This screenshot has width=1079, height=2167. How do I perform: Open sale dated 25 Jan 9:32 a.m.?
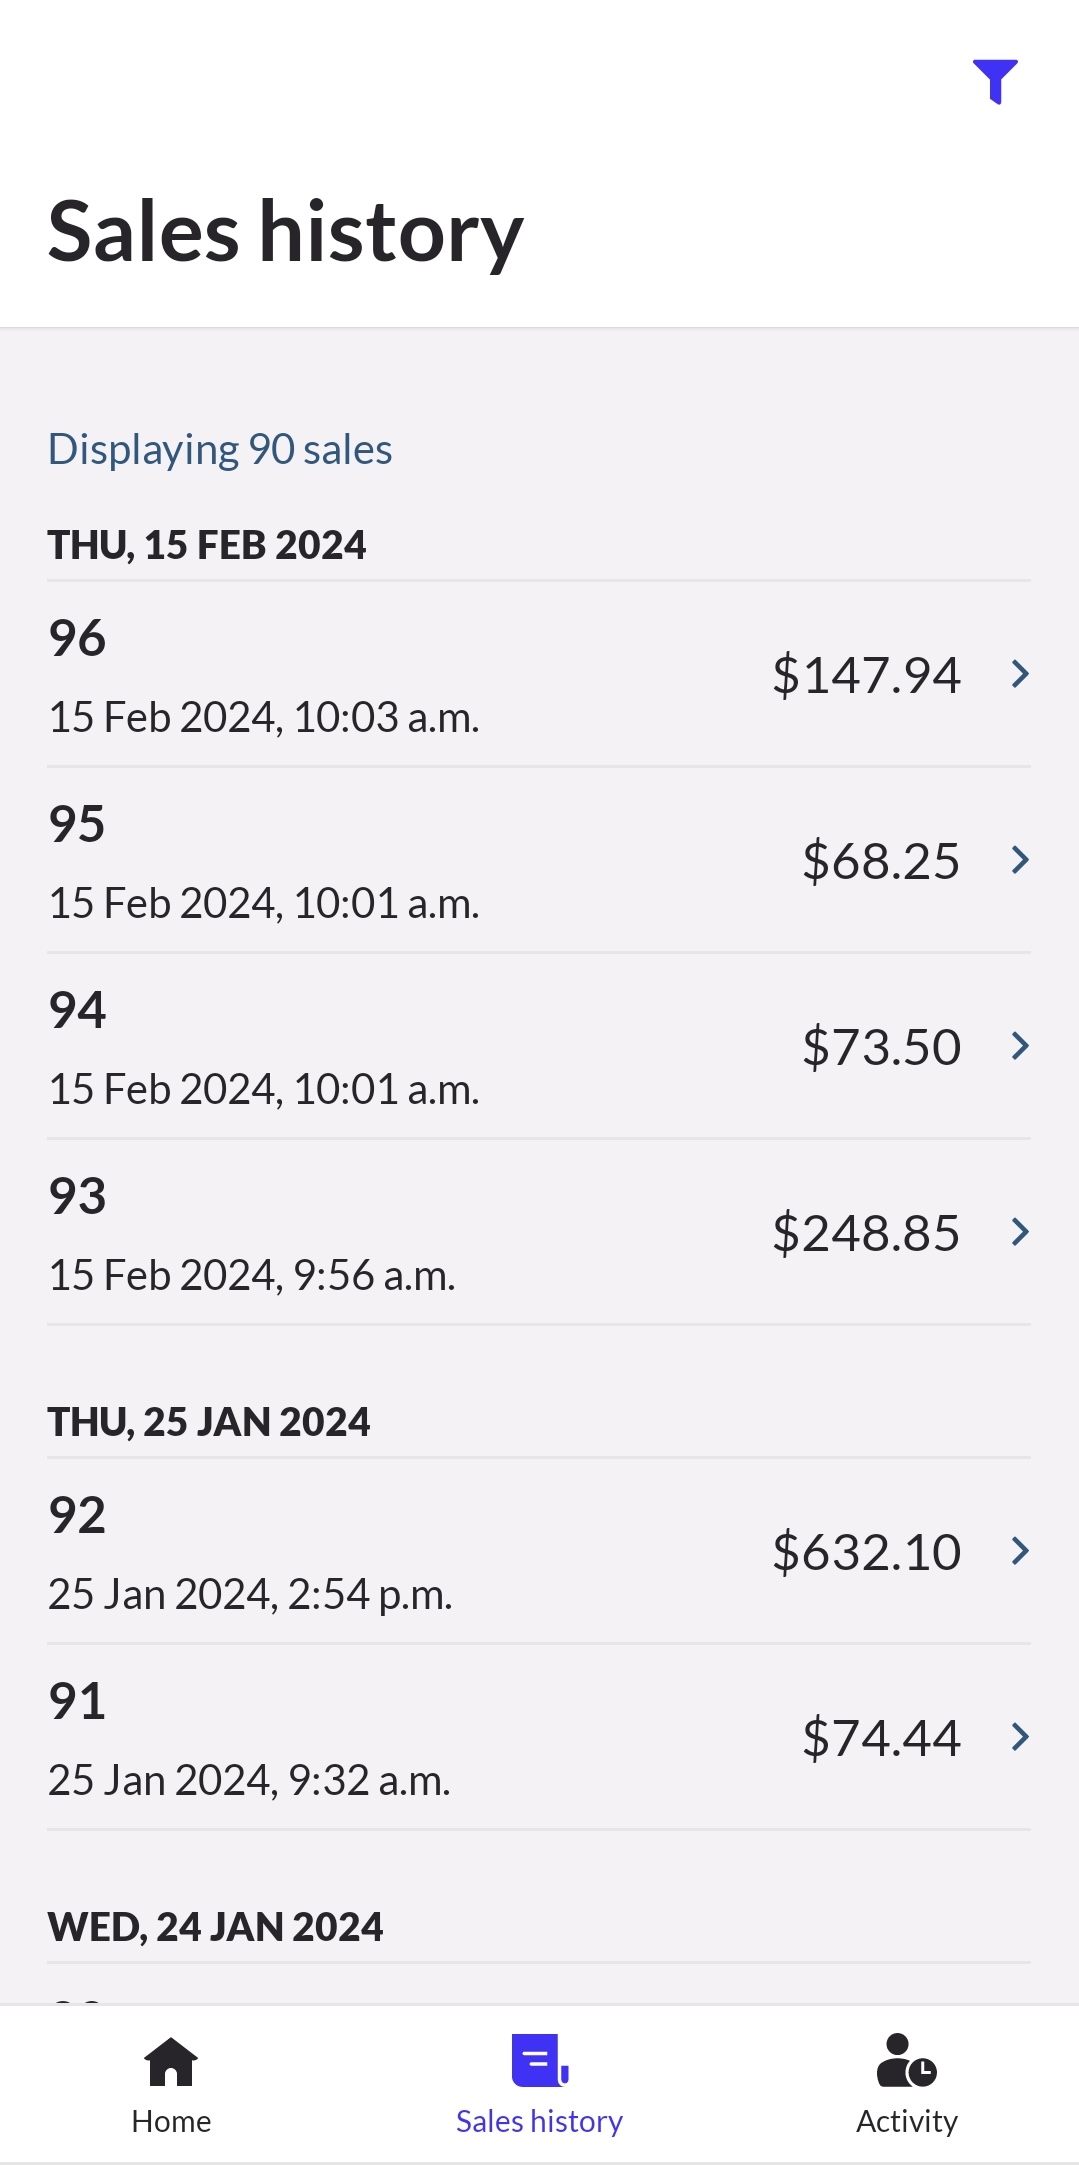pos(250,1780)
